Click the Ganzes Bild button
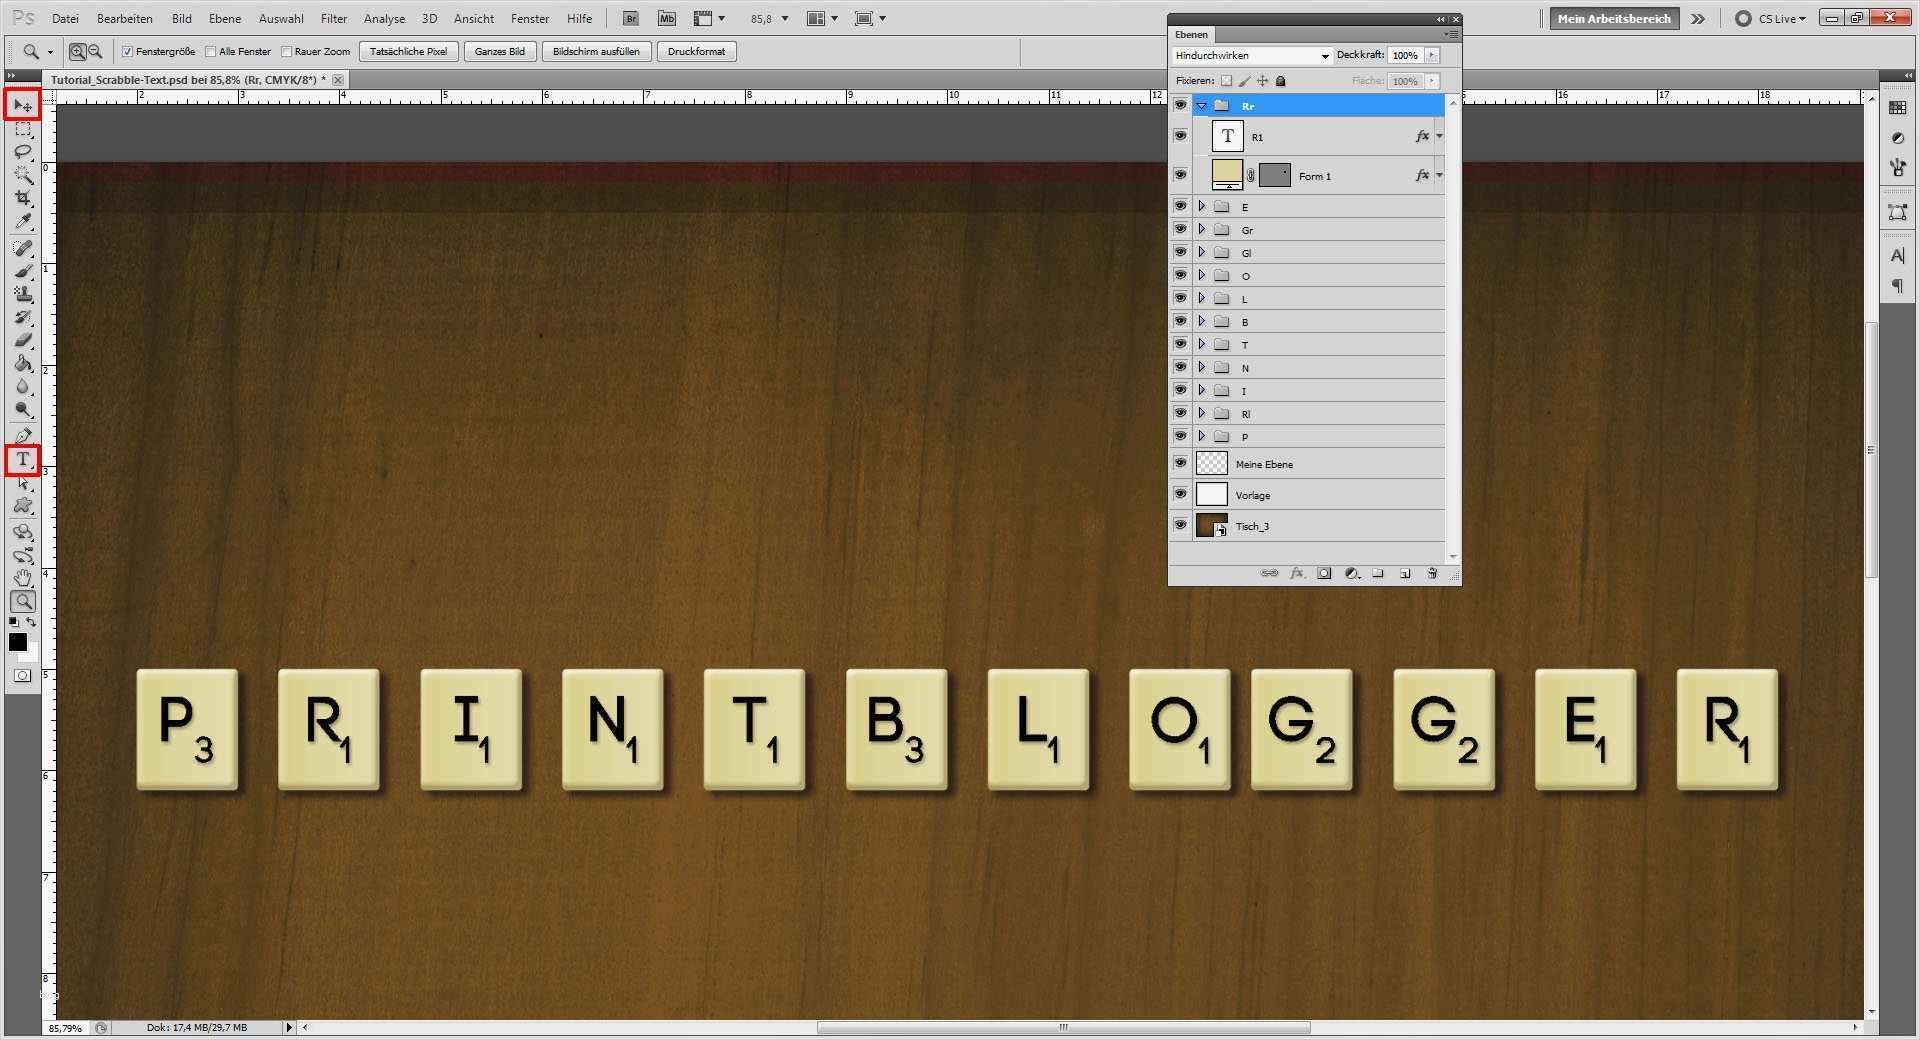The image size is (1920, 1040). 500,51
